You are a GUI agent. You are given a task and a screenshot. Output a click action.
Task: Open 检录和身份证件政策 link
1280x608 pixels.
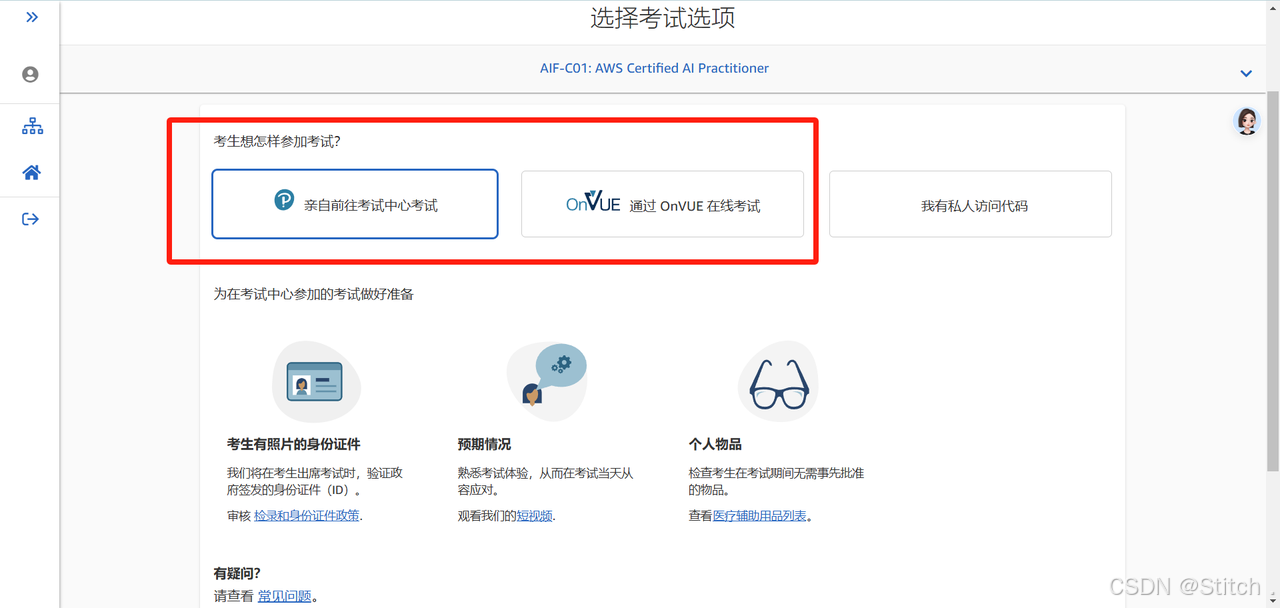(307, 516)
